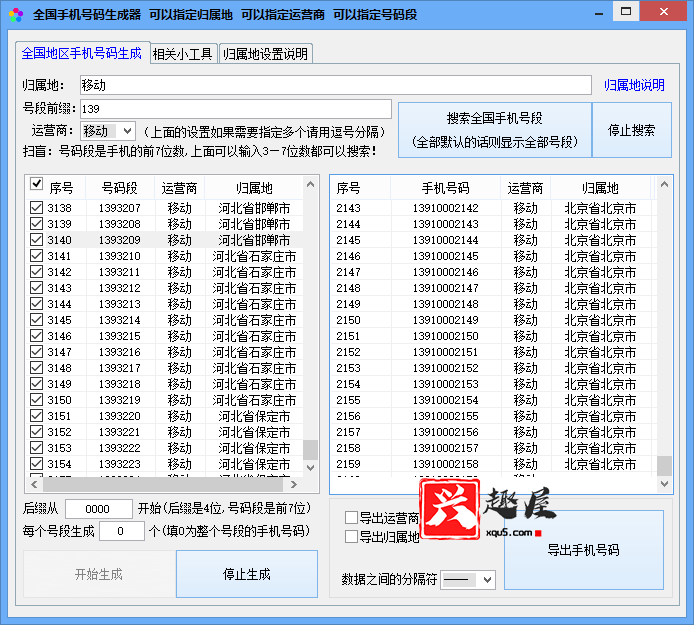Screen dimensions: 694x625
Task: Click right list vertical scrollbar thumb
Action: pyautogui.click(x=664, y=466)
